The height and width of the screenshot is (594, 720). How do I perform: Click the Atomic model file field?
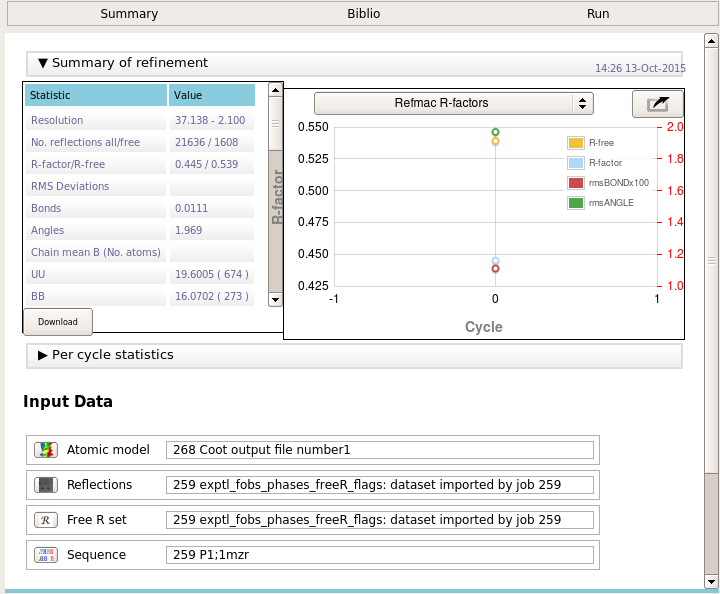(380, 450)
